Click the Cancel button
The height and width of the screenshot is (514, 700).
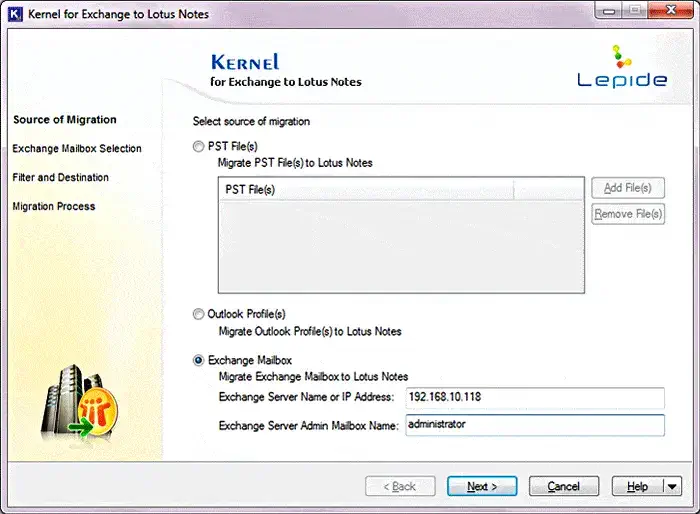click(564, 486)
